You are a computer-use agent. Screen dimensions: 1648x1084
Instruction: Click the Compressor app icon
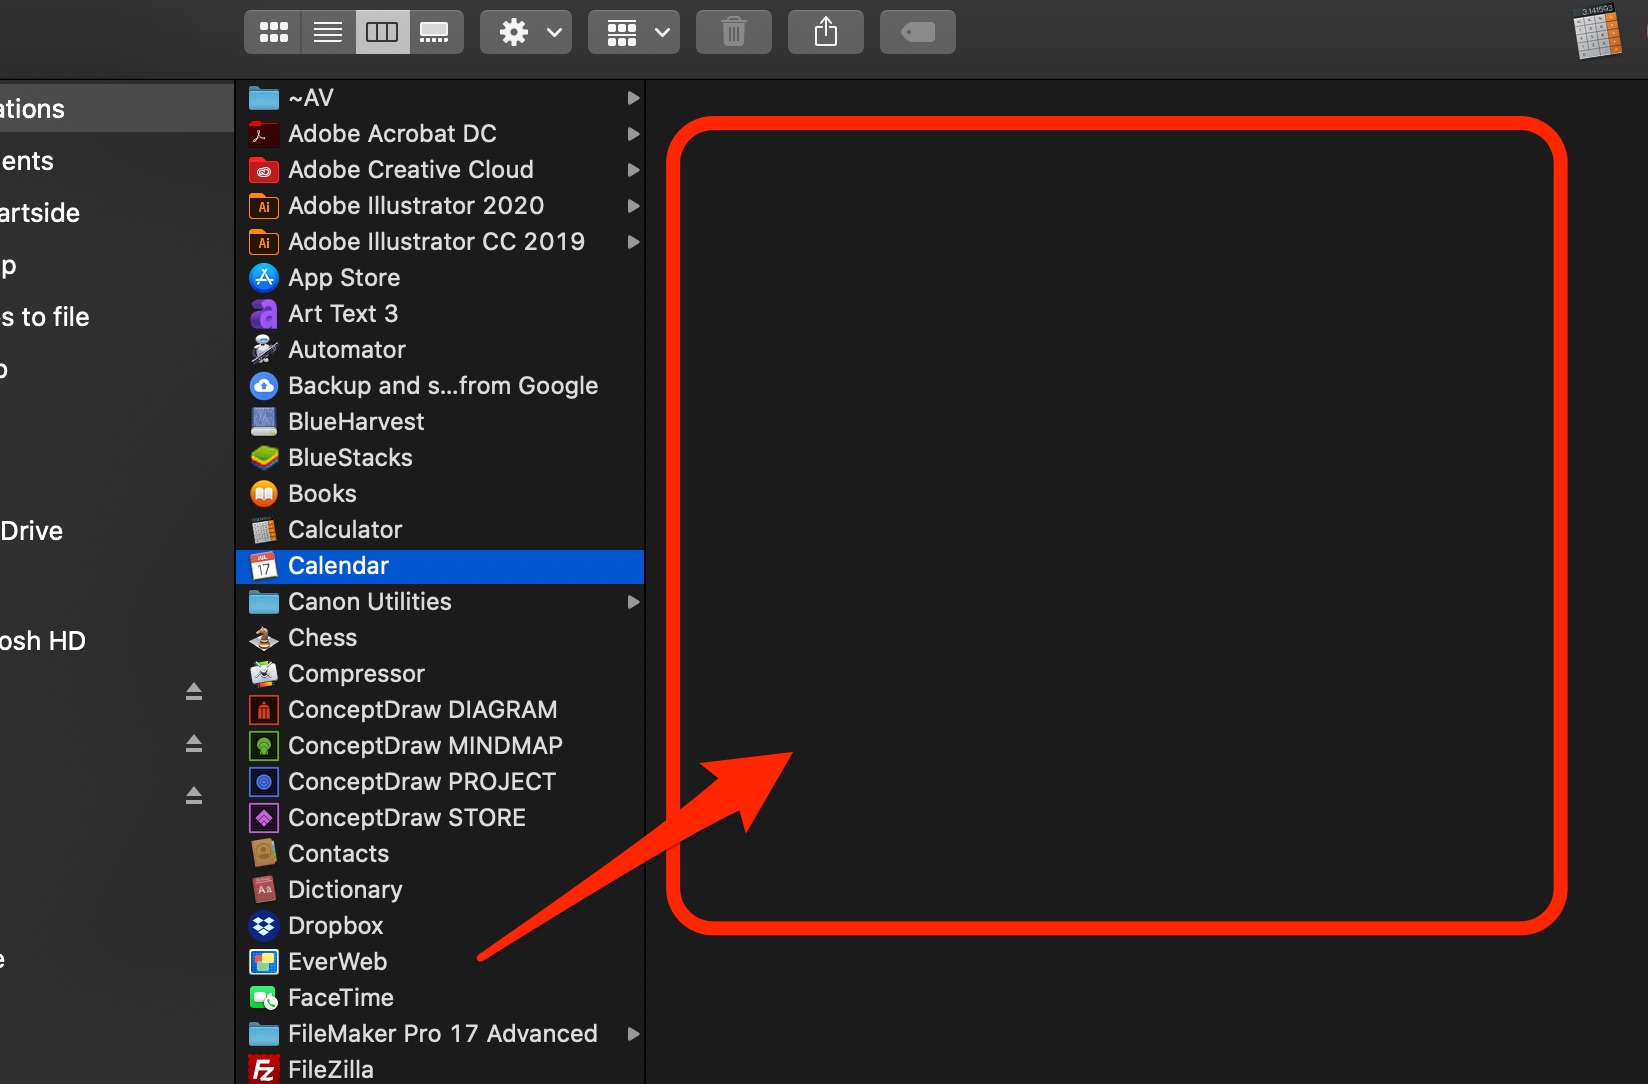point(264,674)
